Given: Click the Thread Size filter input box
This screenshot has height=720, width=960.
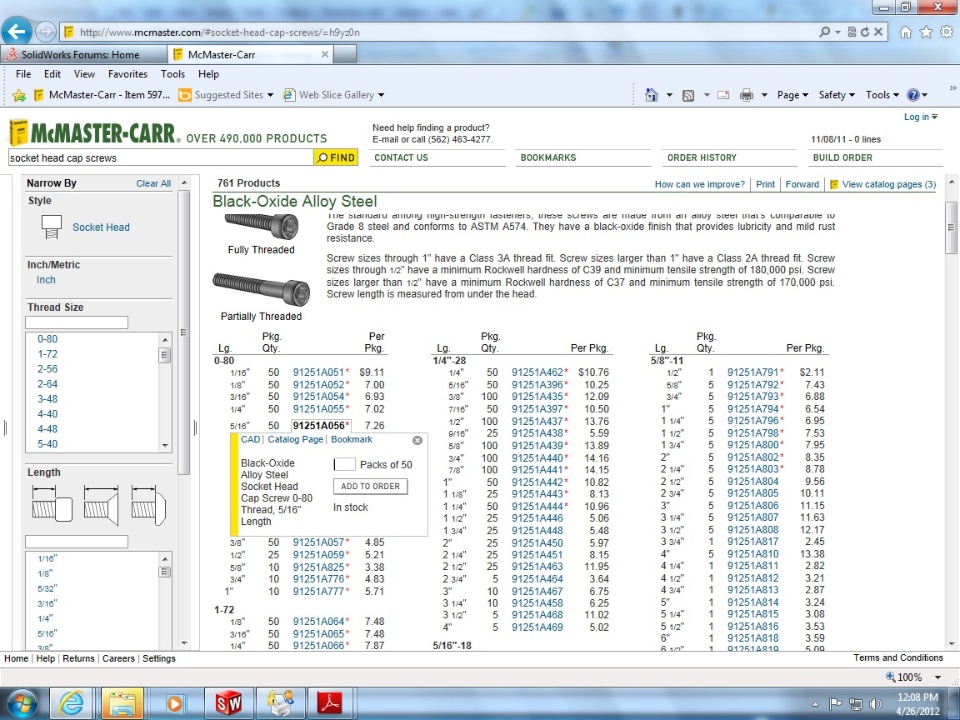Looking at the screenshot, I should click(77, 323).
